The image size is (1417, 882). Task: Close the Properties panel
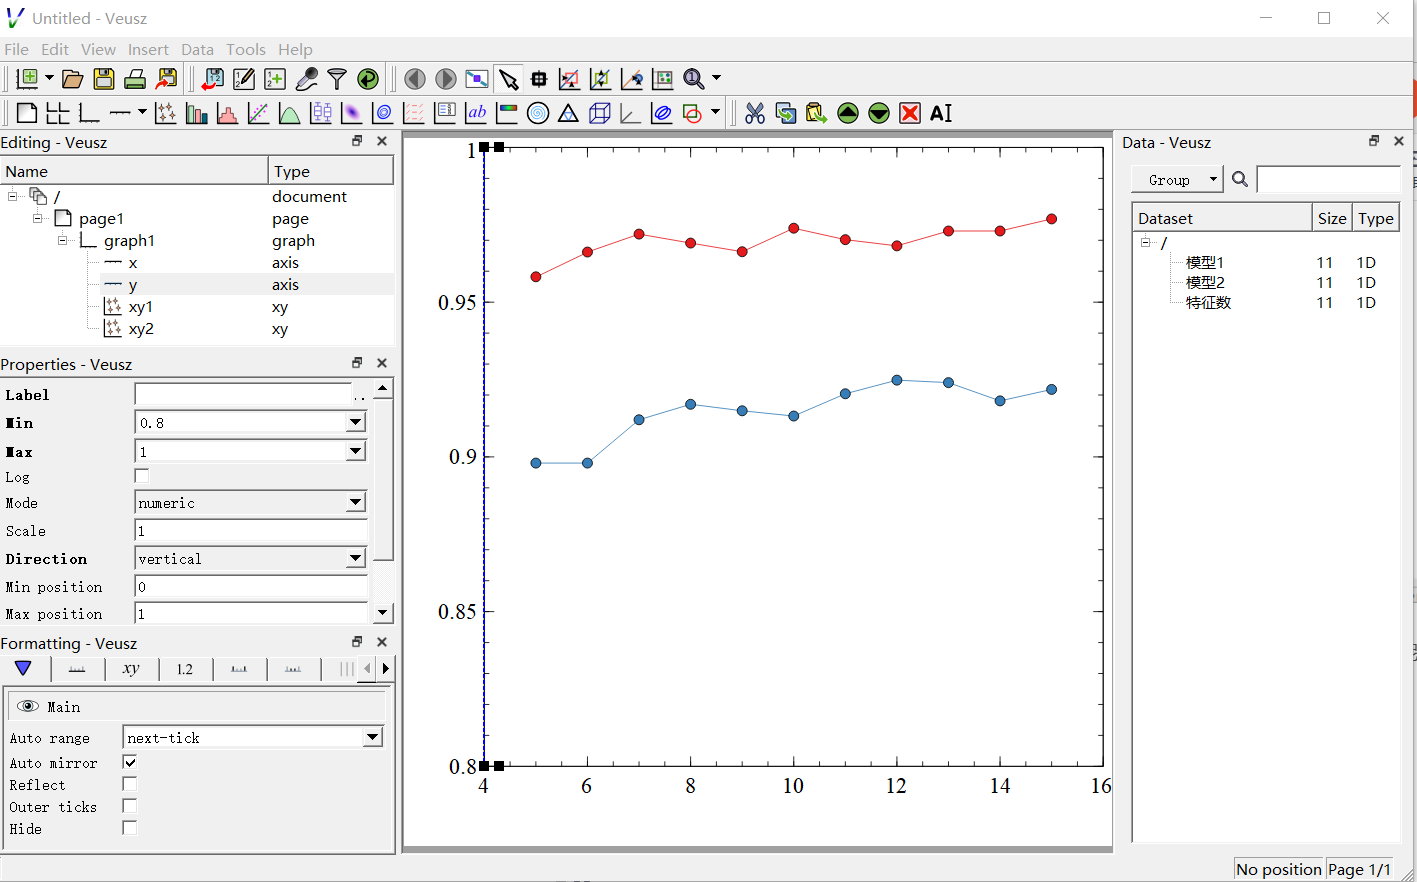tap(382, 363)
